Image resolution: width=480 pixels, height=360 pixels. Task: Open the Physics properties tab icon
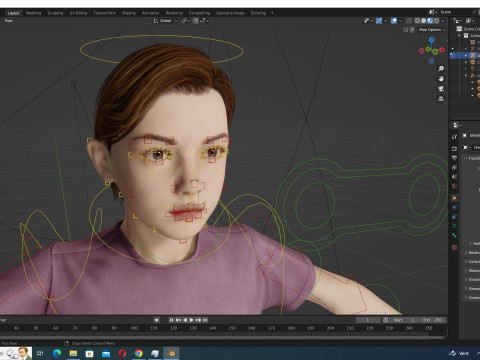tap(454, 207)
